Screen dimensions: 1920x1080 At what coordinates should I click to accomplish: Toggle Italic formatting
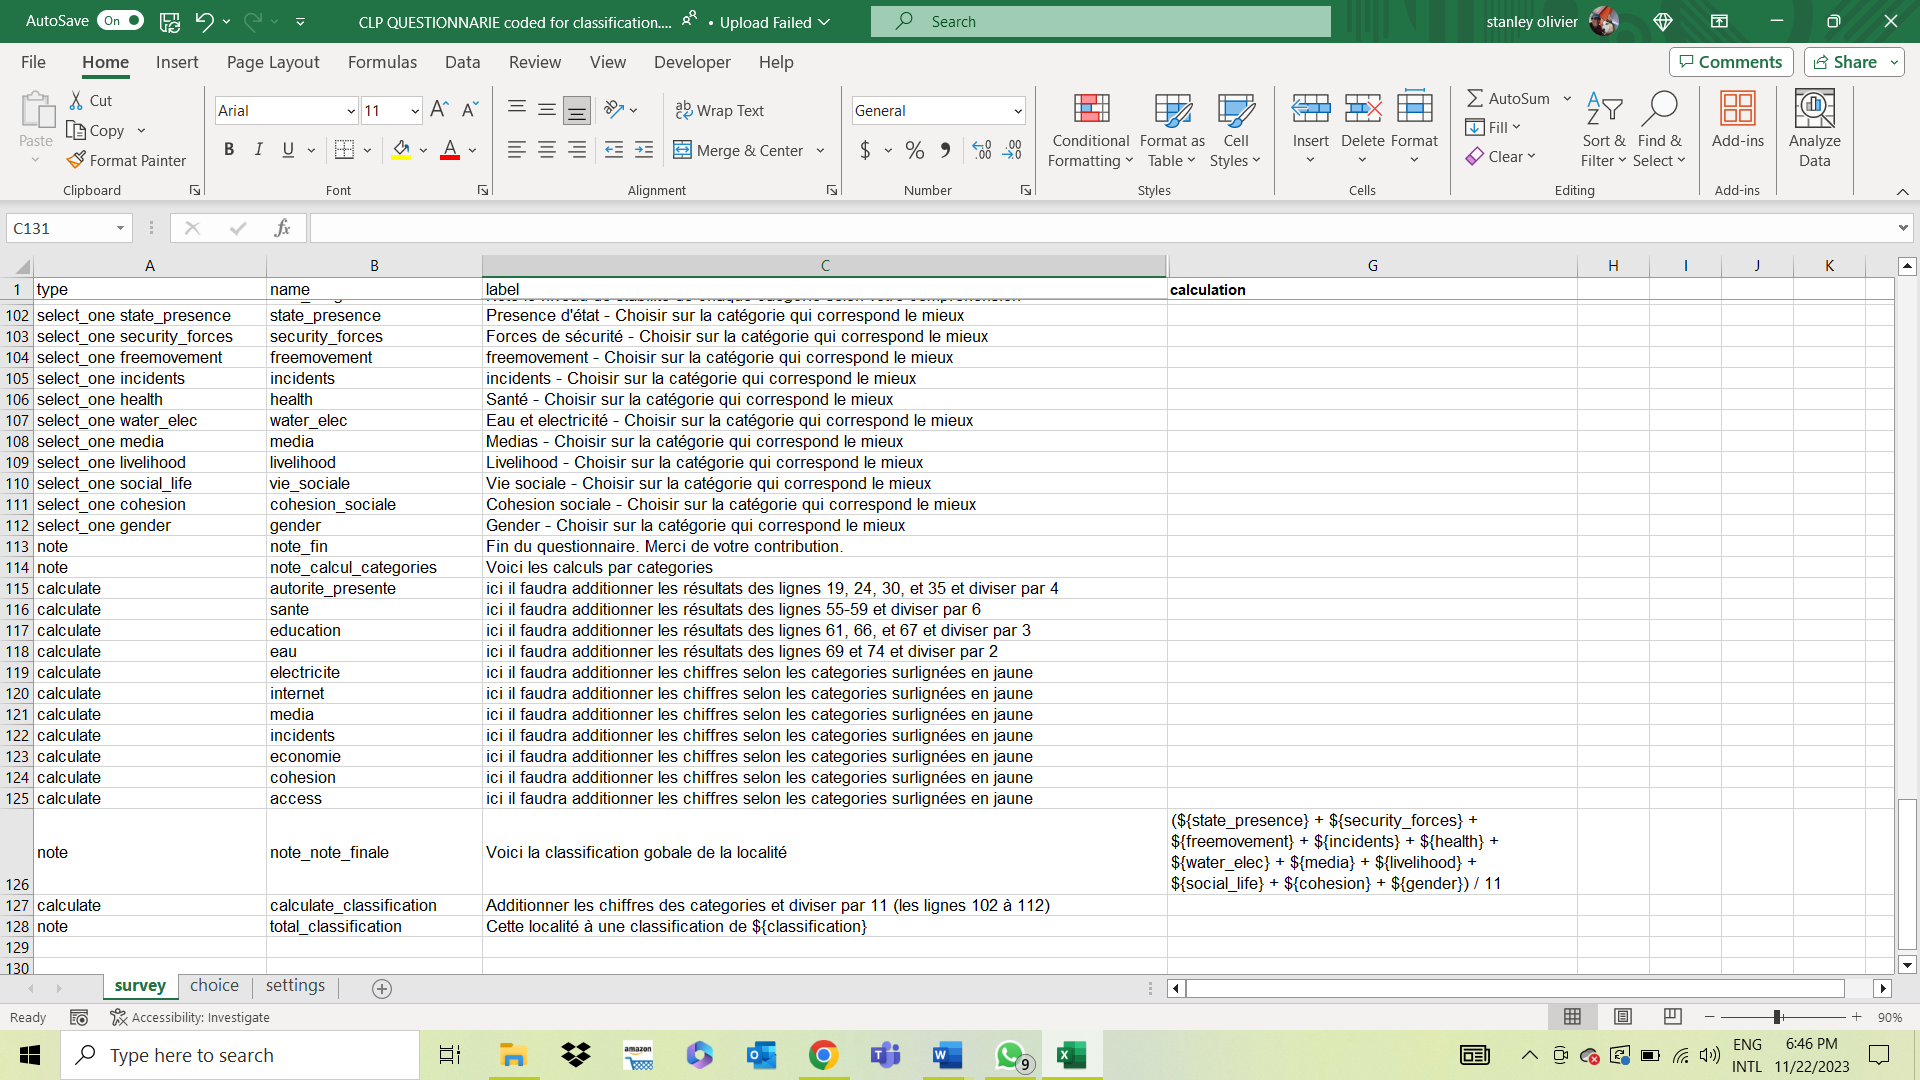[259, 150]
